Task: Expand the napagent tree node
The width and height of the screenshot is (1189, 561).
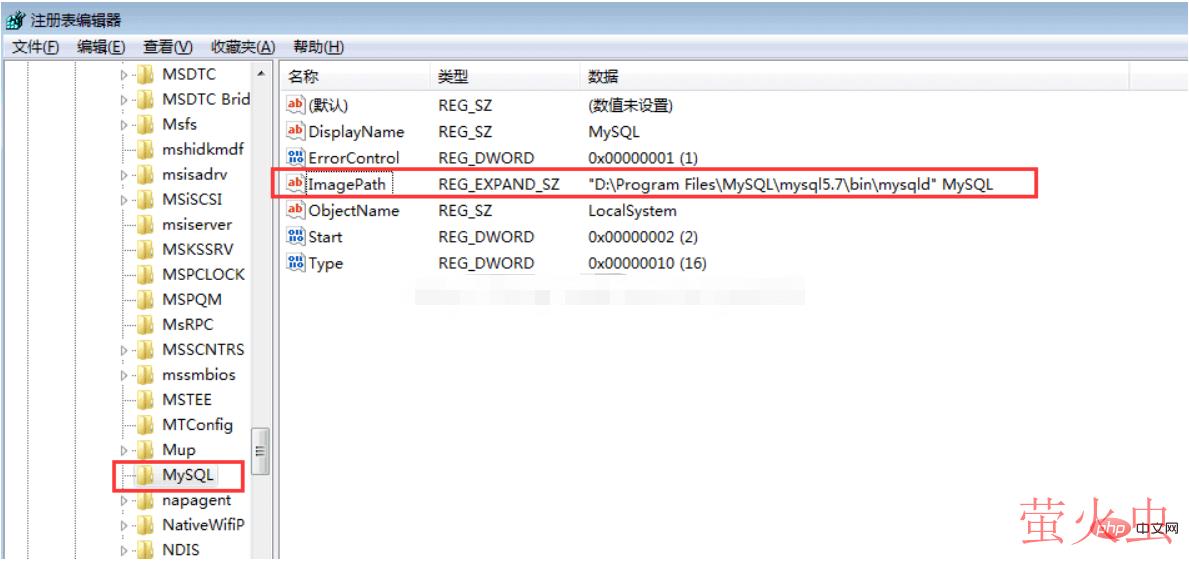Action: click(x=124, y=500)
